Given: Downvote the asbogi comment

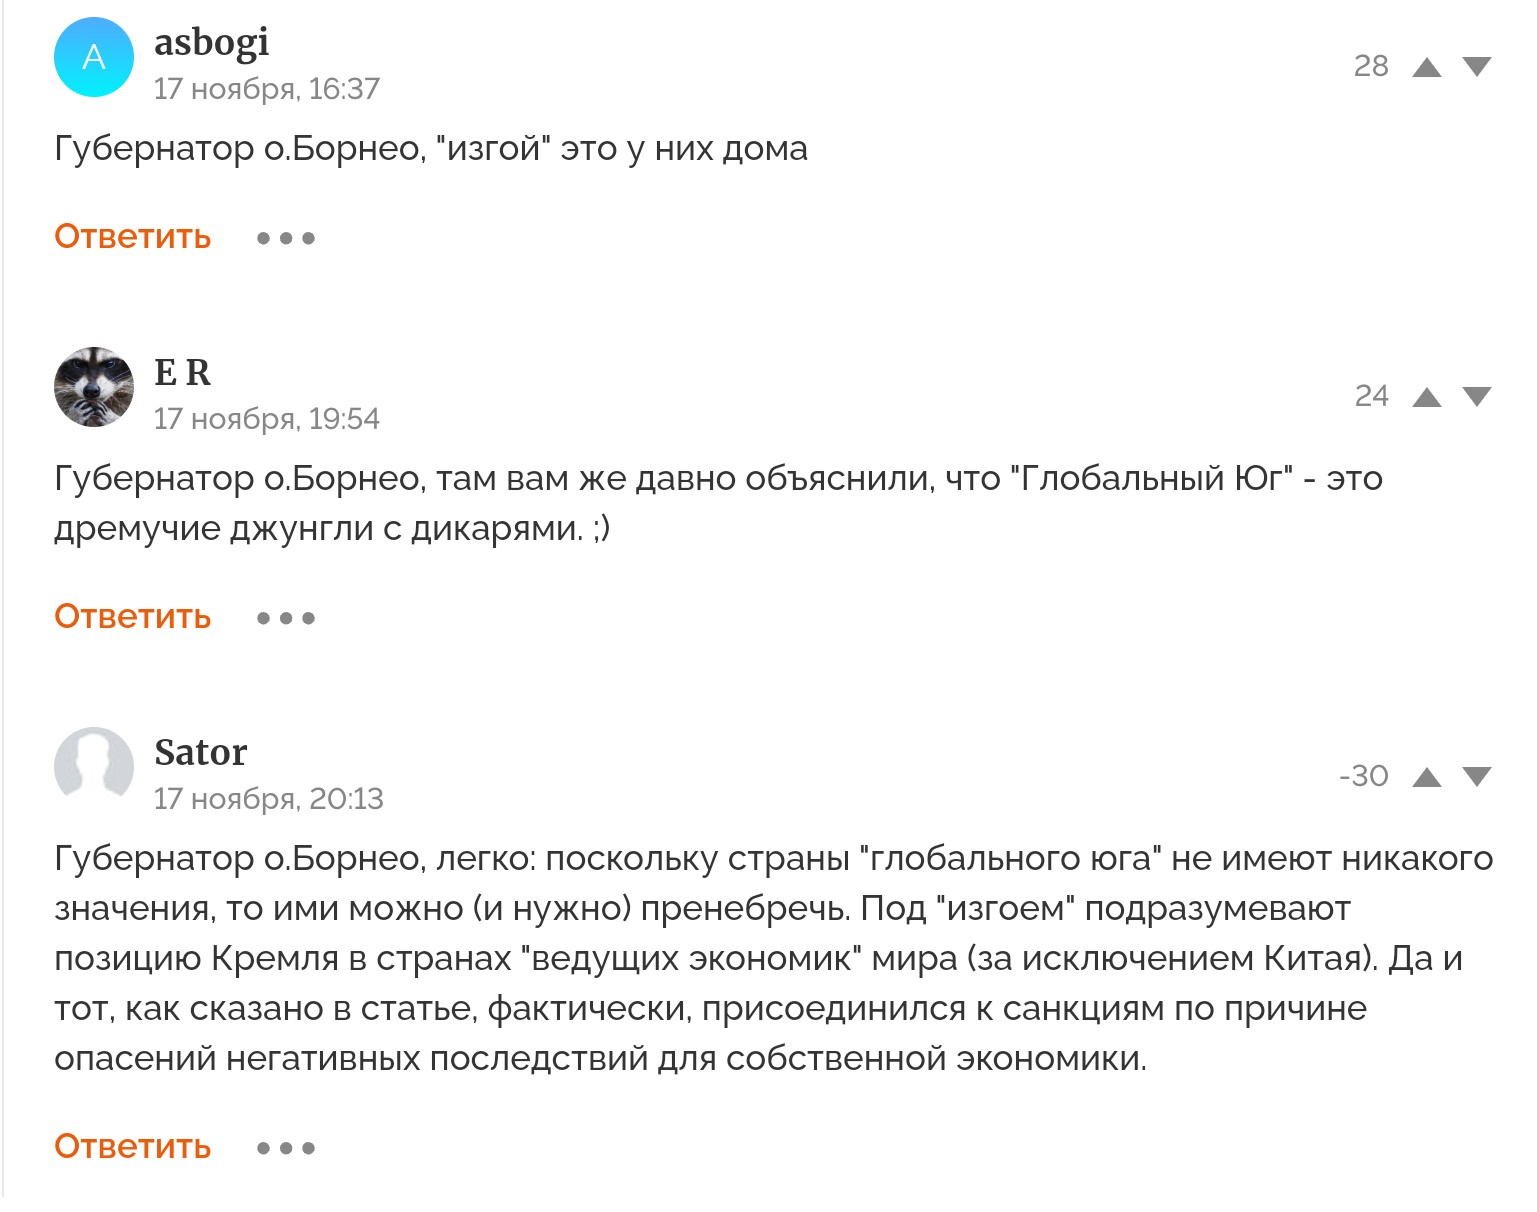Looking at the screenshot, I should click(x=1476, y=67).
